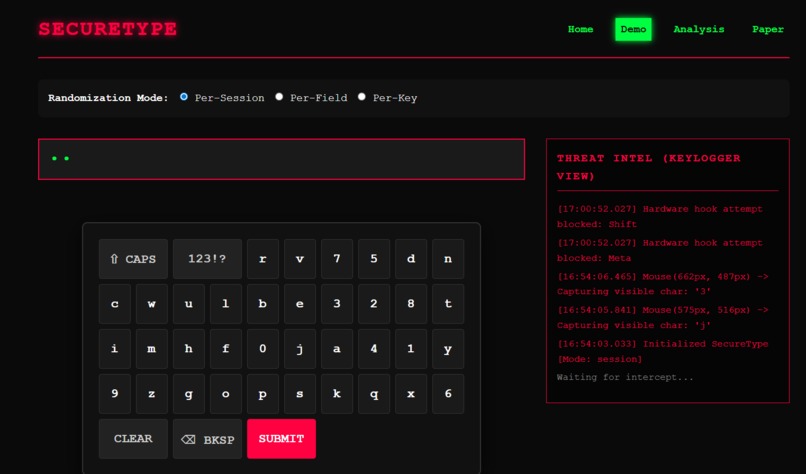Tap the 'd' key on virtual keyboard
Viewport: 806px width, 474px height.
tap(411, 259)
